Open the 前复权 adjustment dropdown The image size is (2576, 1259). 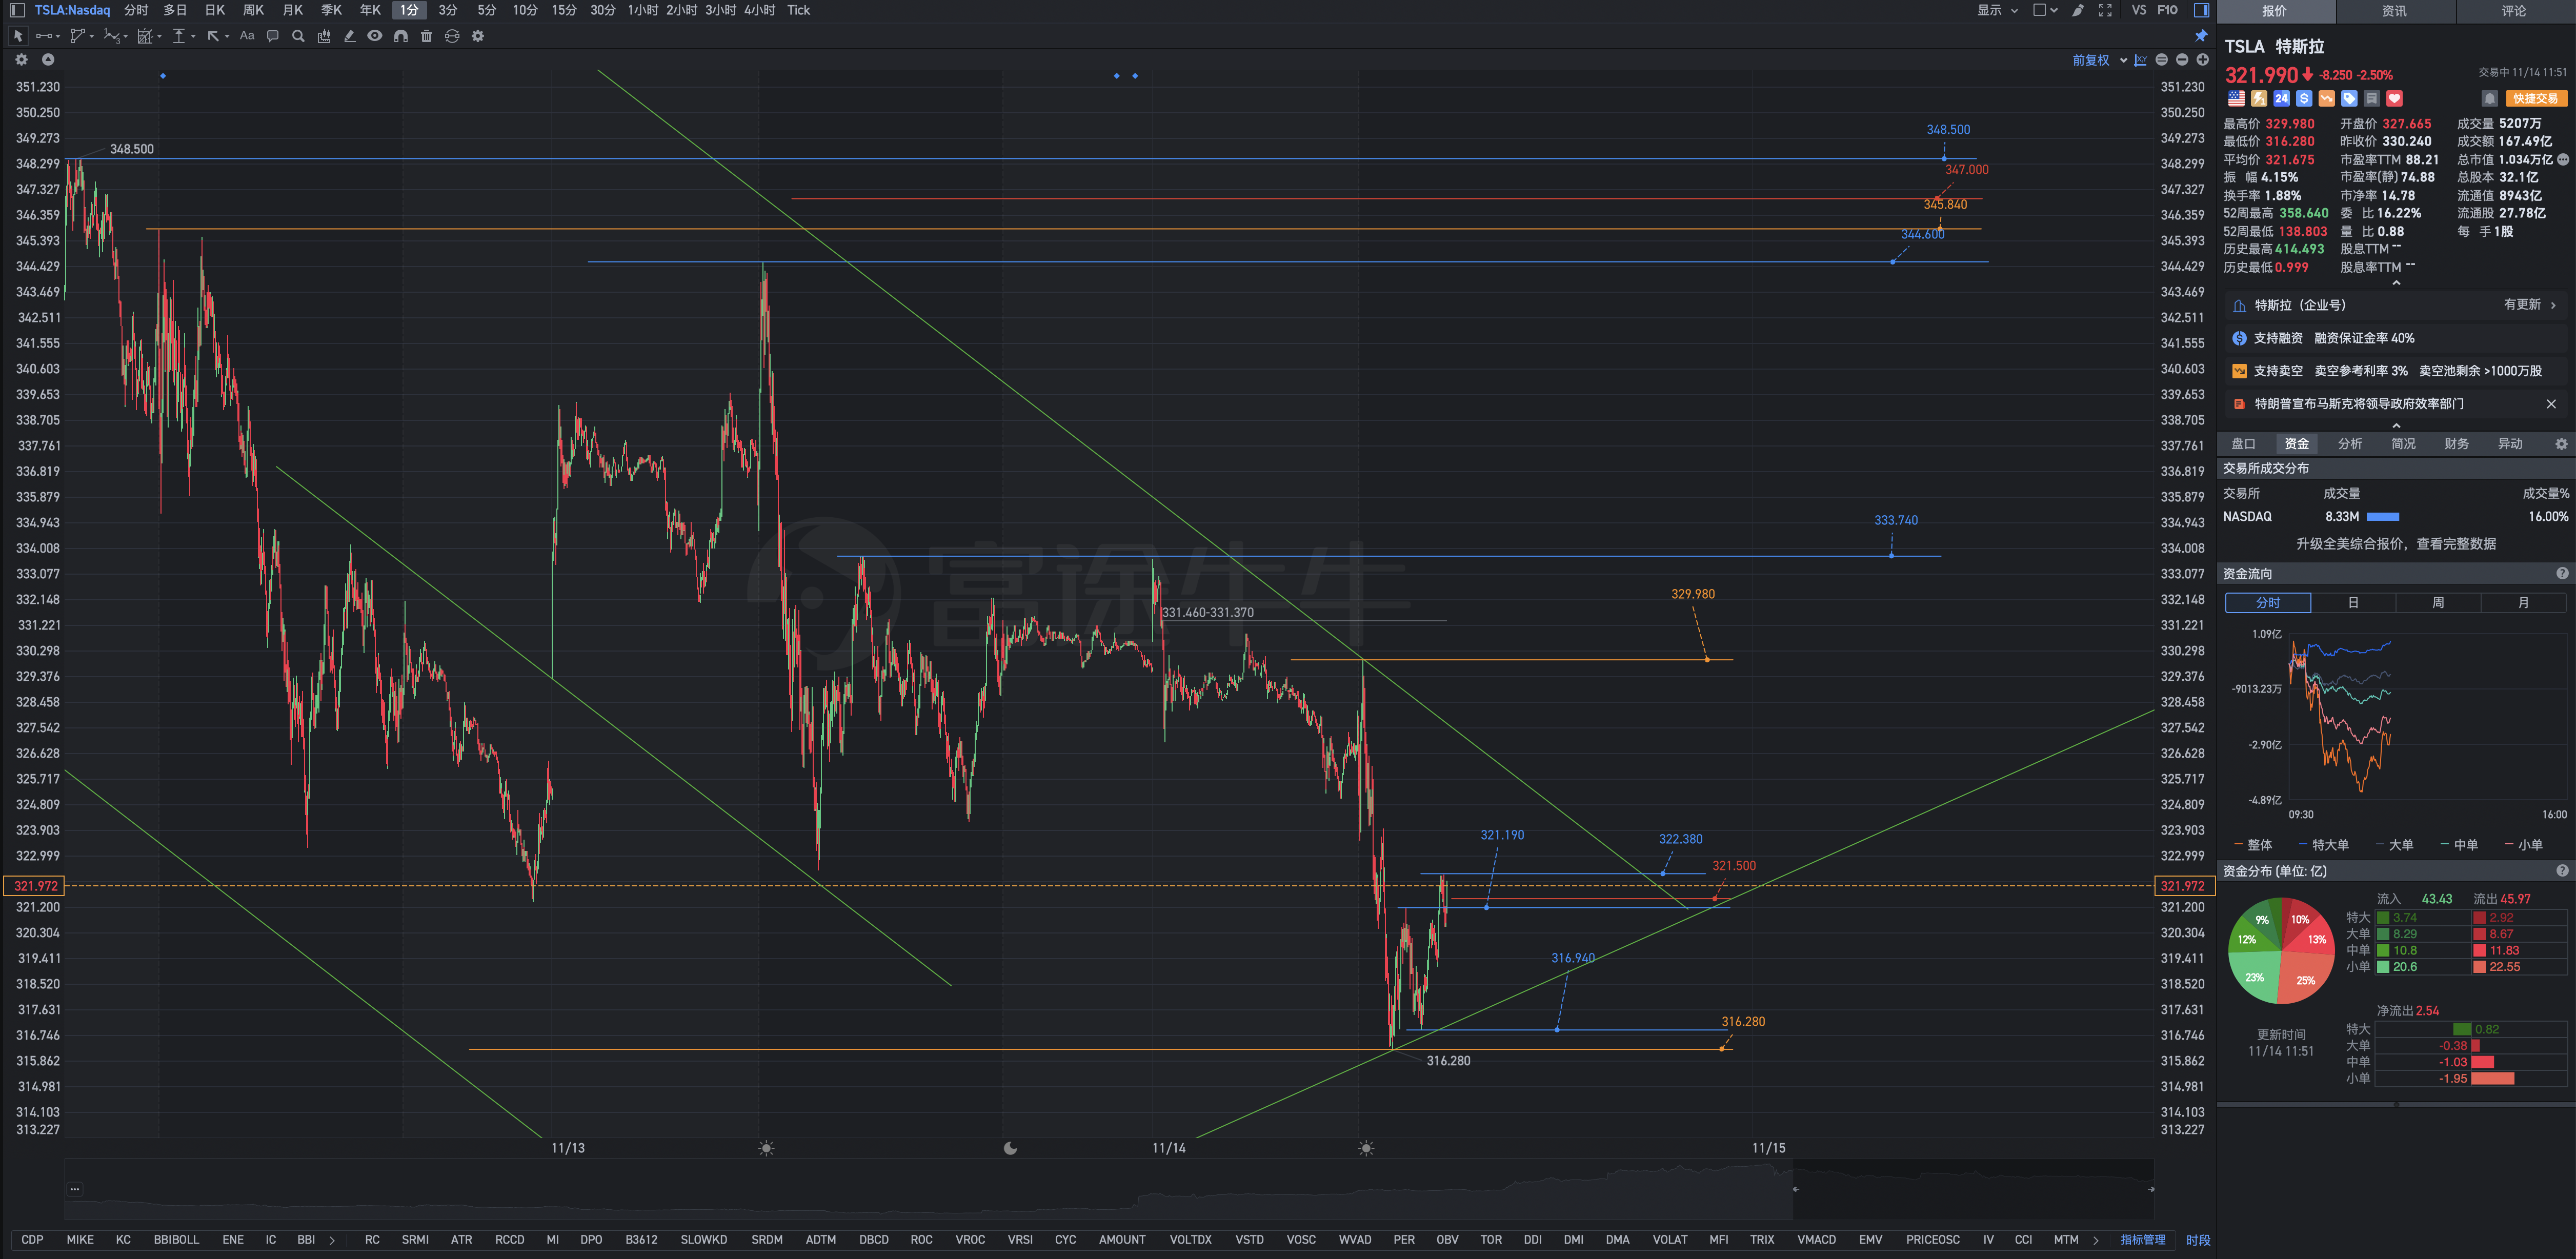click(2099, 60)
